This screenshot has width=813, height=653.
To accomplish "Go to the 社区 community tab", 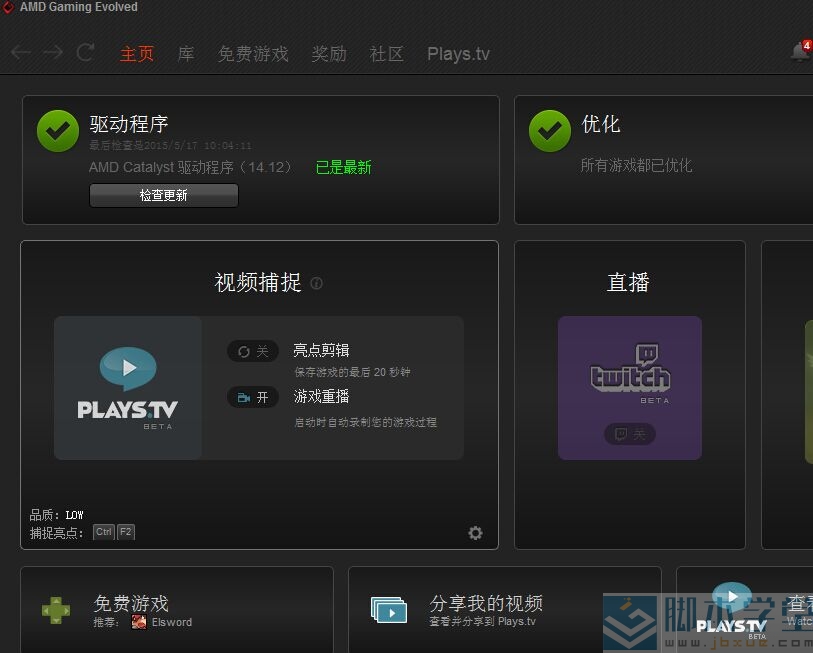I will coord(386,53).
